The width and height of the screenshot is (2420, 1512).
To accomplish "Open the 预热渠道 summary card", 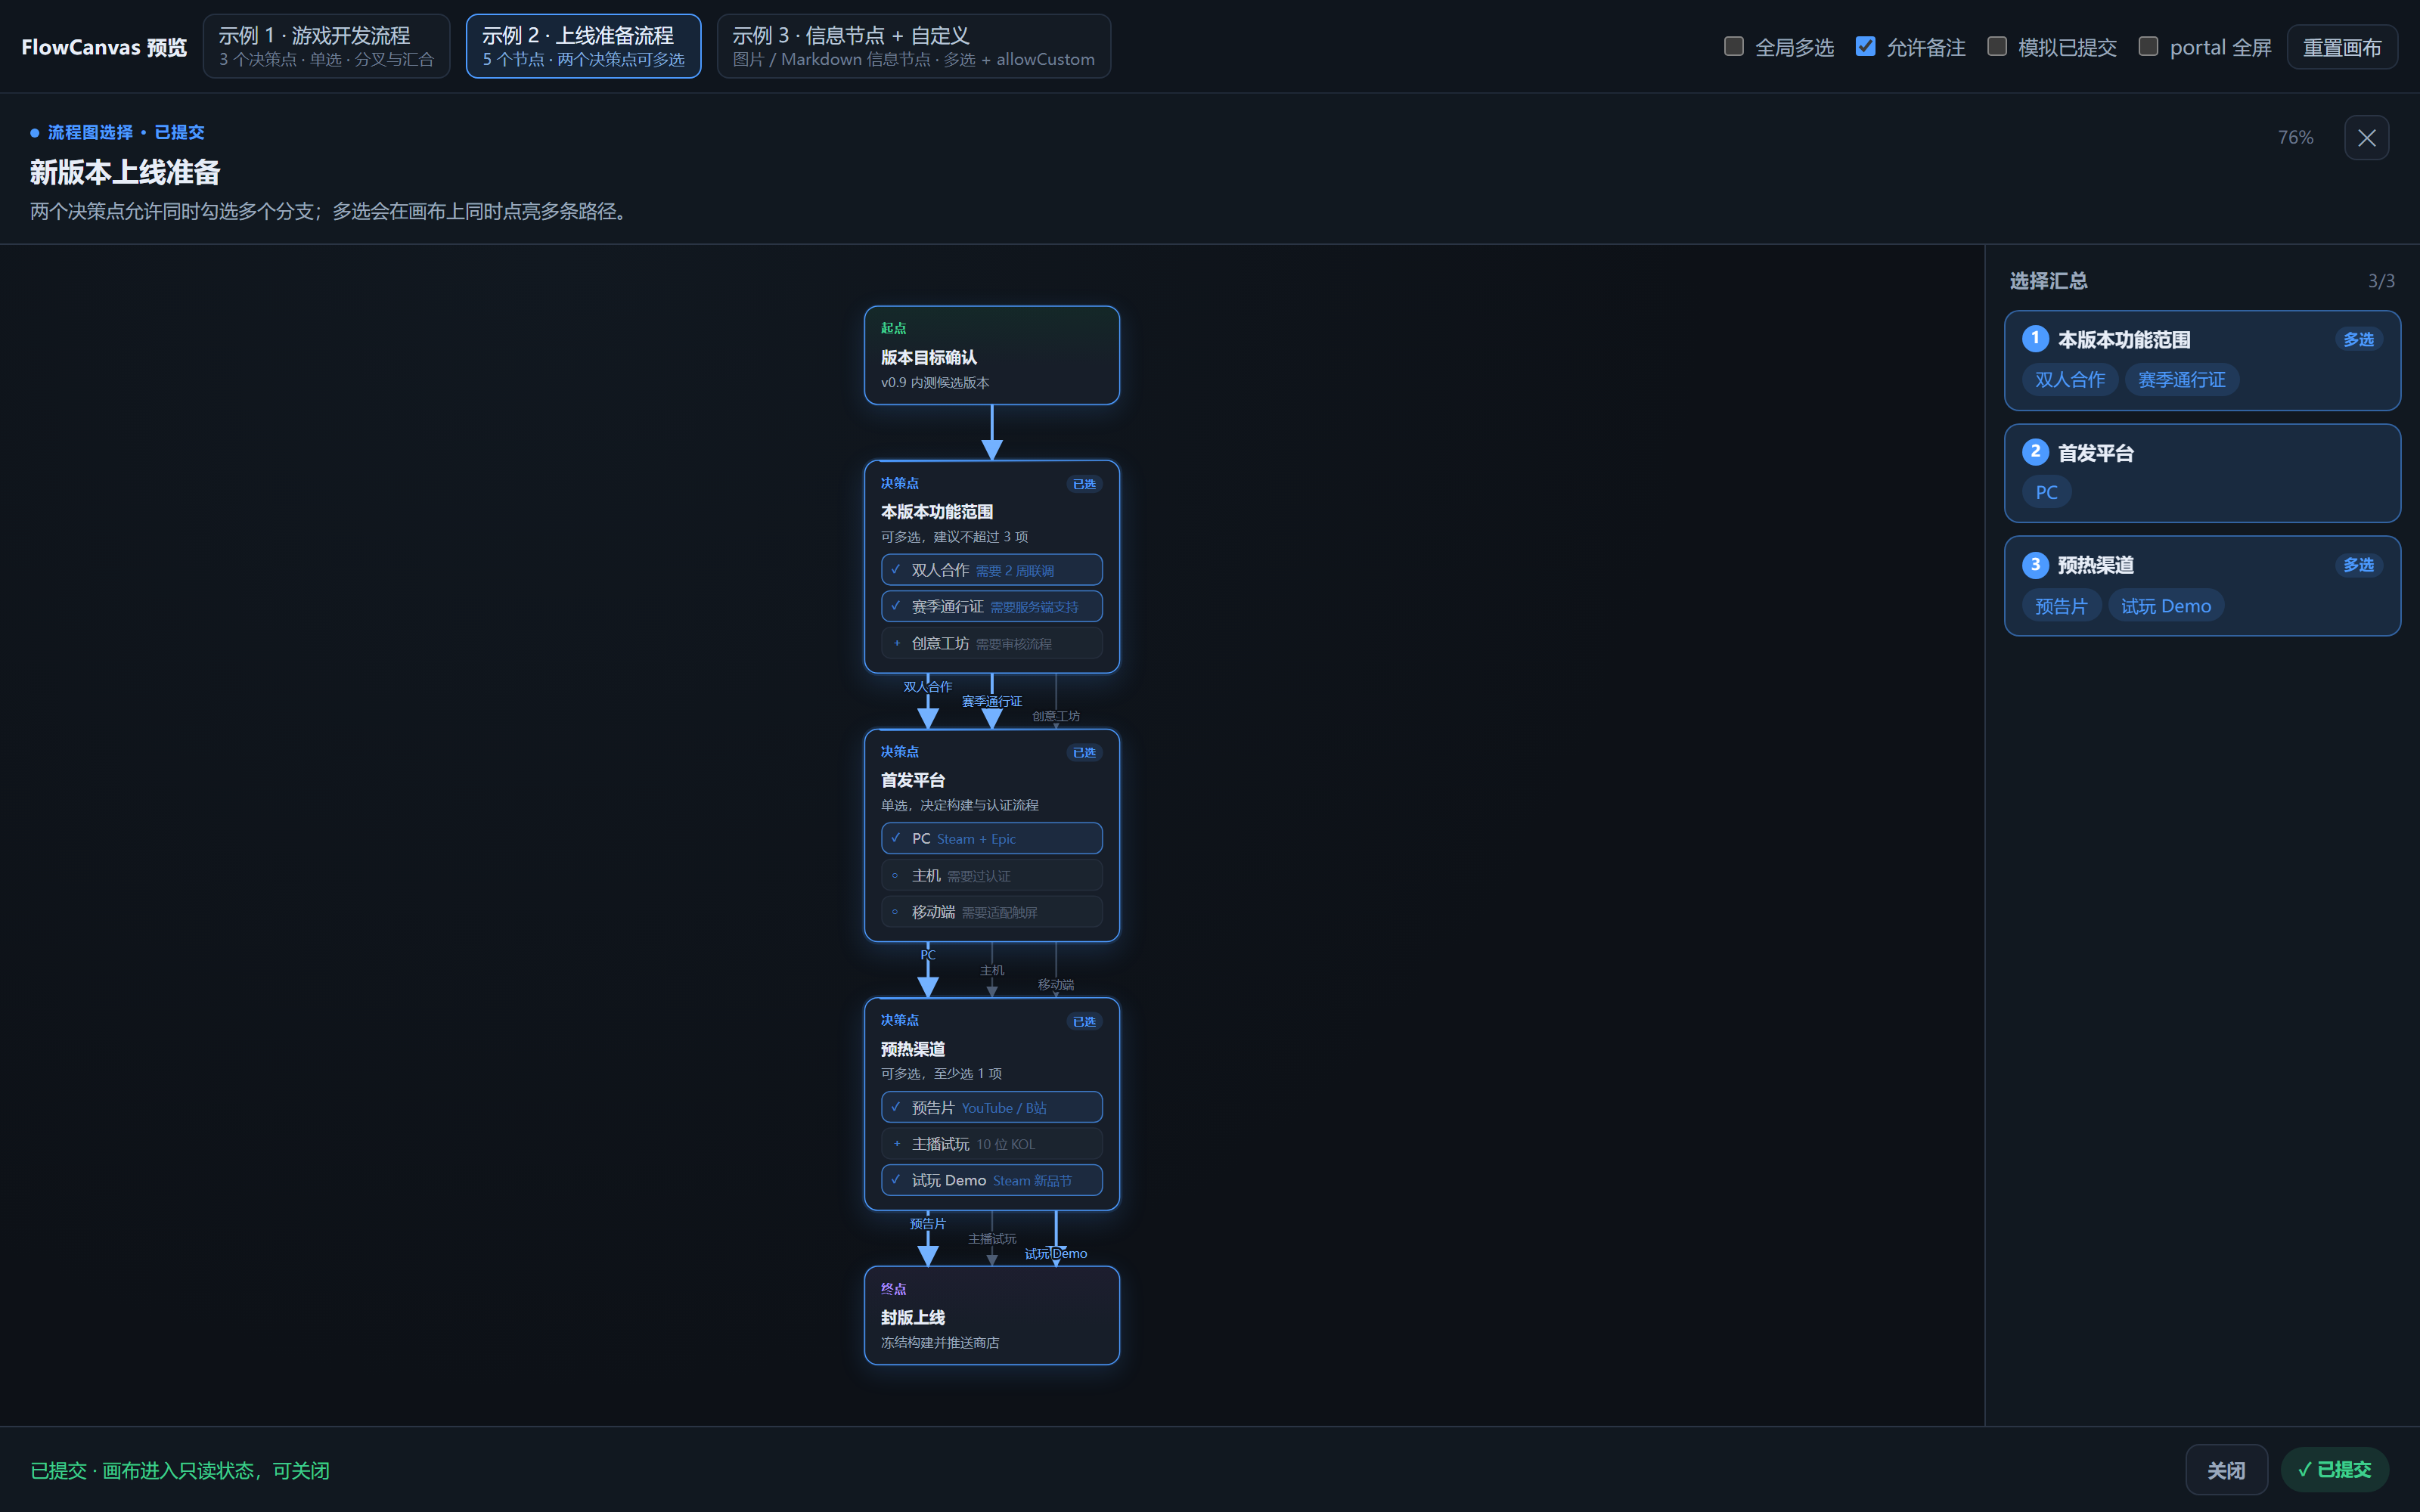I will click(x=2202, y=586).
